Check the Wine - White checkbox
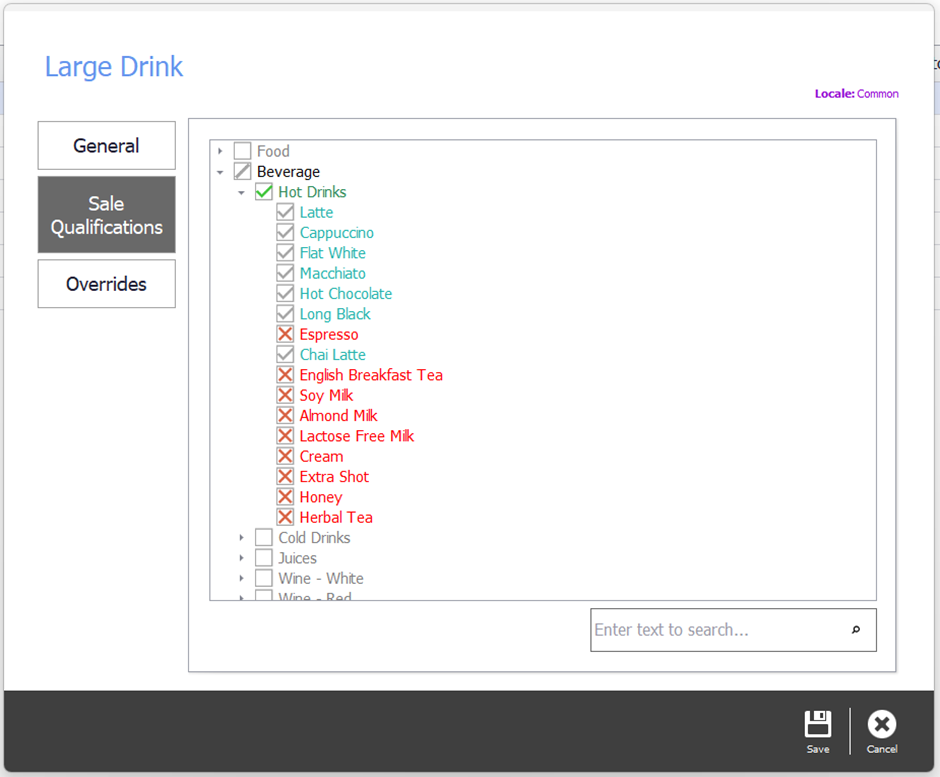Image resolution: width=940 pixels, height=777 pixels. [264, 579]
